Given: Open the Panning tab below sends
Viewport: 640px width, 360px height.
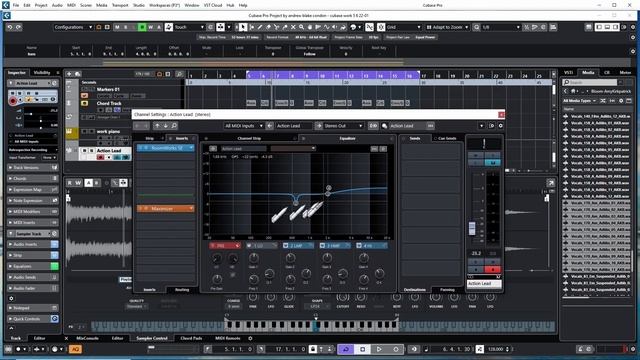Looking at the screenshot, I should click(x=447, y=289).
